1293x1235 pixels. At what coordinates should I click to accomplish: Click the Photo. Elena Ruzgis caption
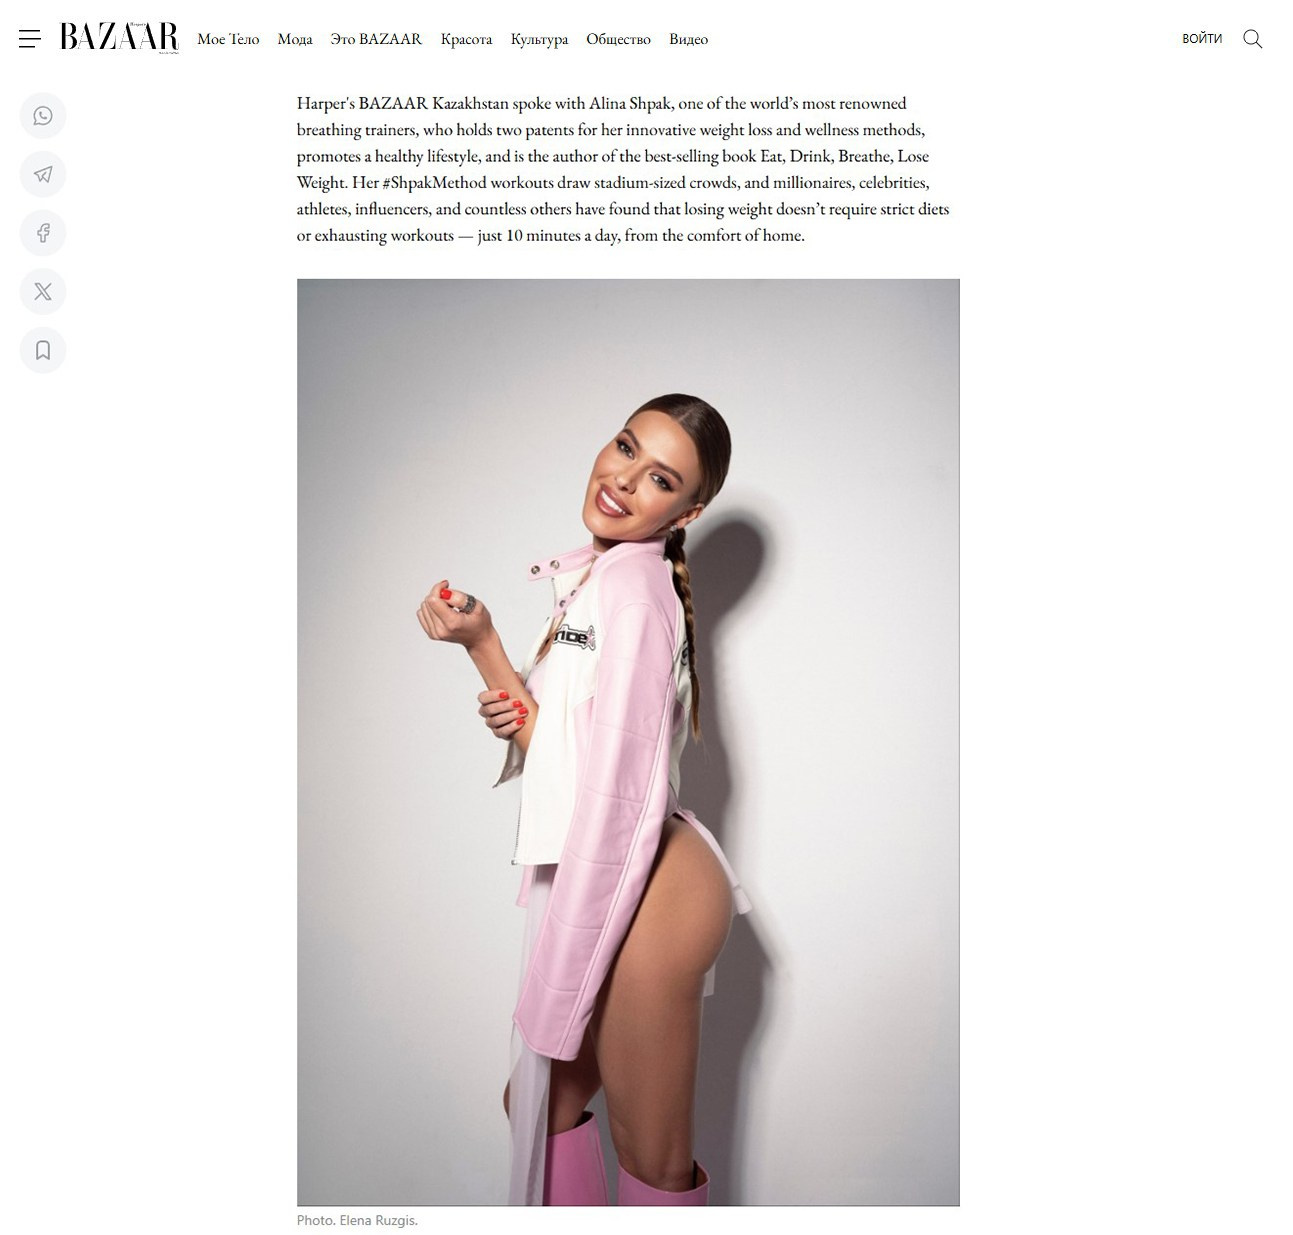[x=357, y=1220]
